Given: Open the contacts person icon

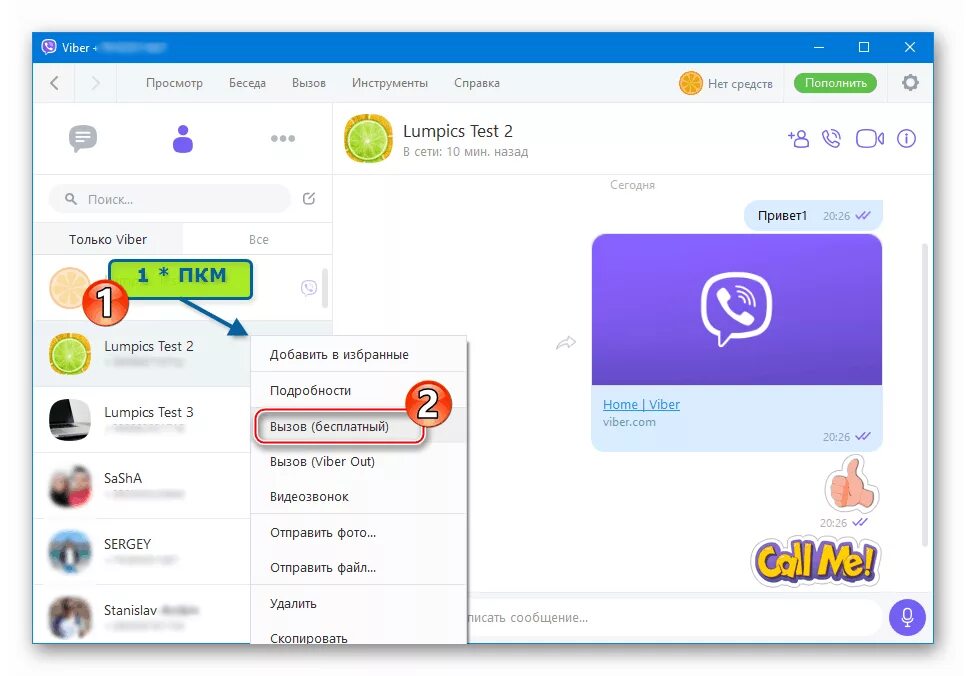Looking at the screenshot, I should [182, 138].
